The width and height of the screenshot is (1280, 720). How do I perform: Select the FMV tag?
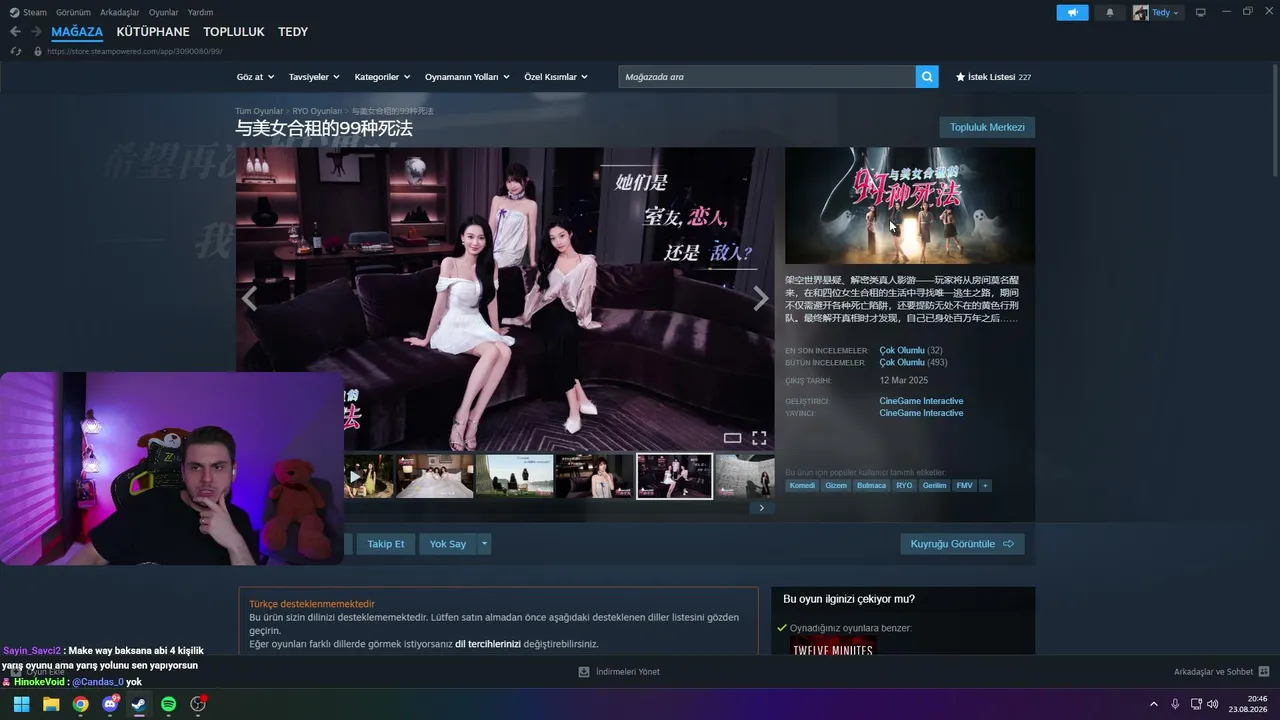pyautogui.click(x=964, y=486)
